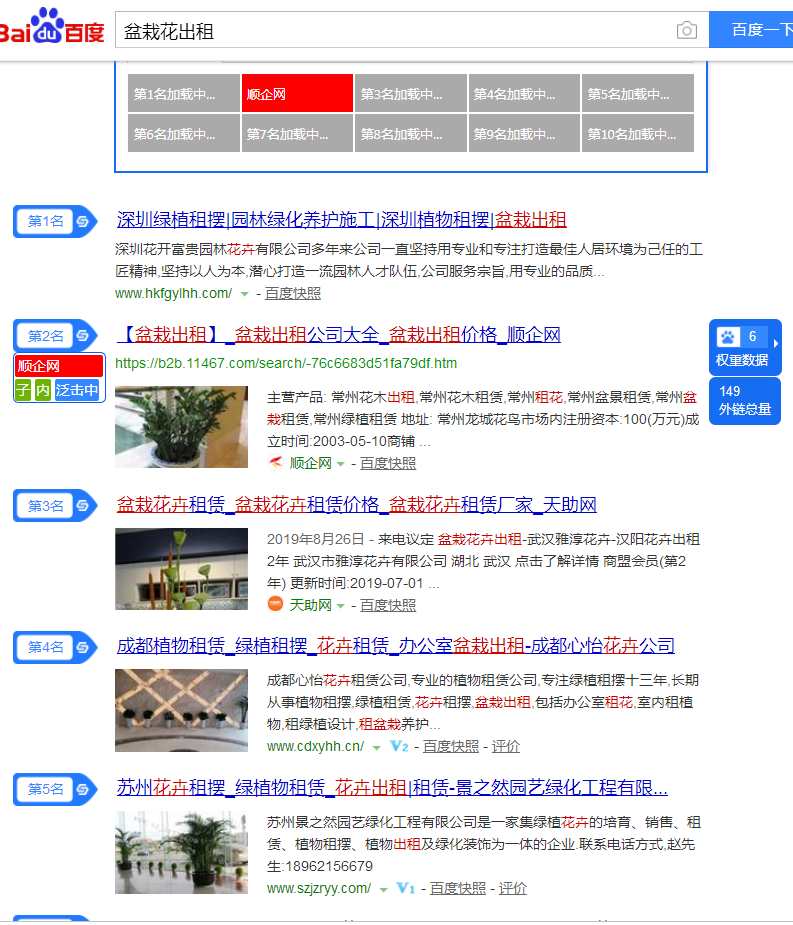Open 苏州花卉租摆 景之然园艺 result link
Screen dimensions: 793x925
392,788
